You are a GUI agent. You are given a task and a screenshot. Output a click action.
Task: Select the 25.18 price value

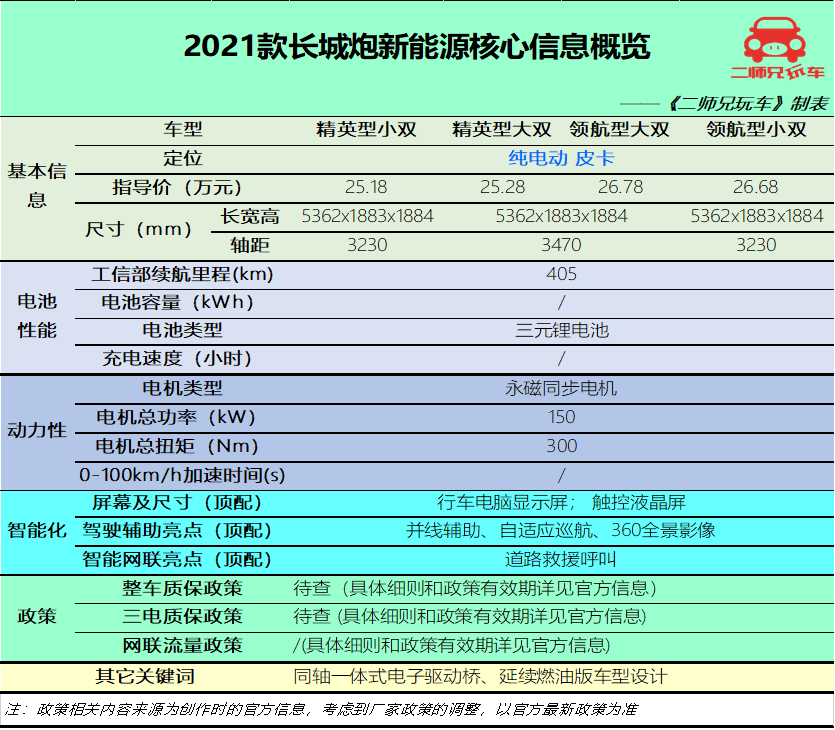click(366, 187)
